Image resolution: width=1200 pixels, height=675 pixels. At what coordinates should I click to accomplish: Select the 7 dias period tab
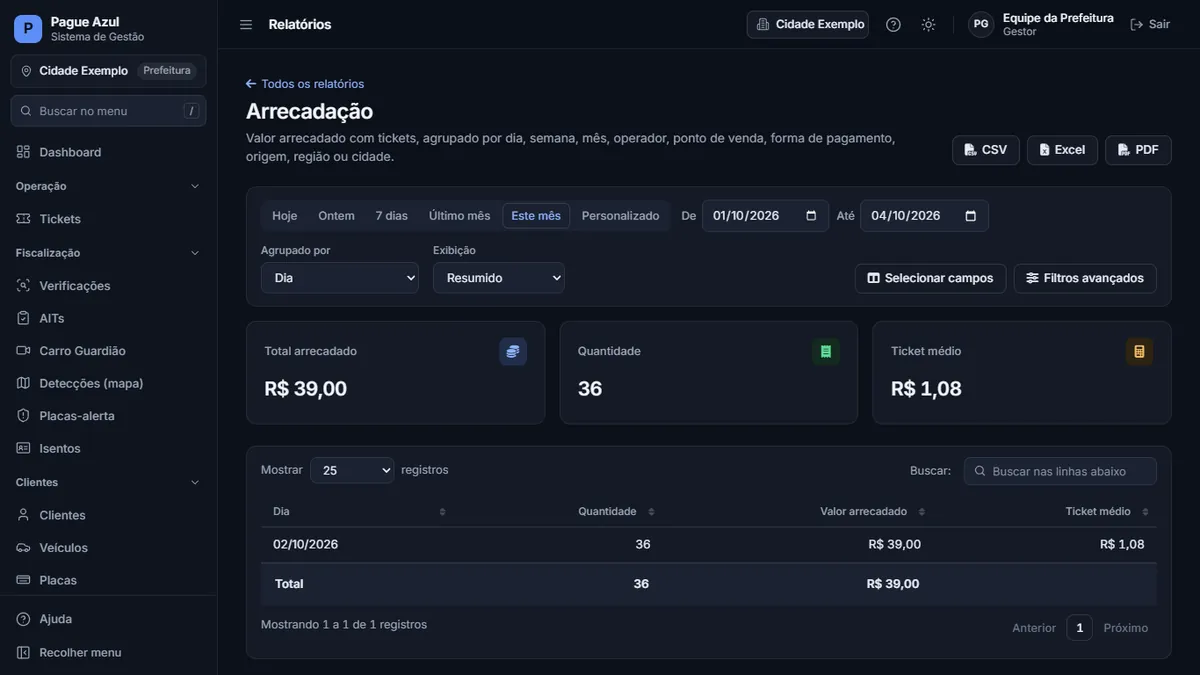click(392, 216)
